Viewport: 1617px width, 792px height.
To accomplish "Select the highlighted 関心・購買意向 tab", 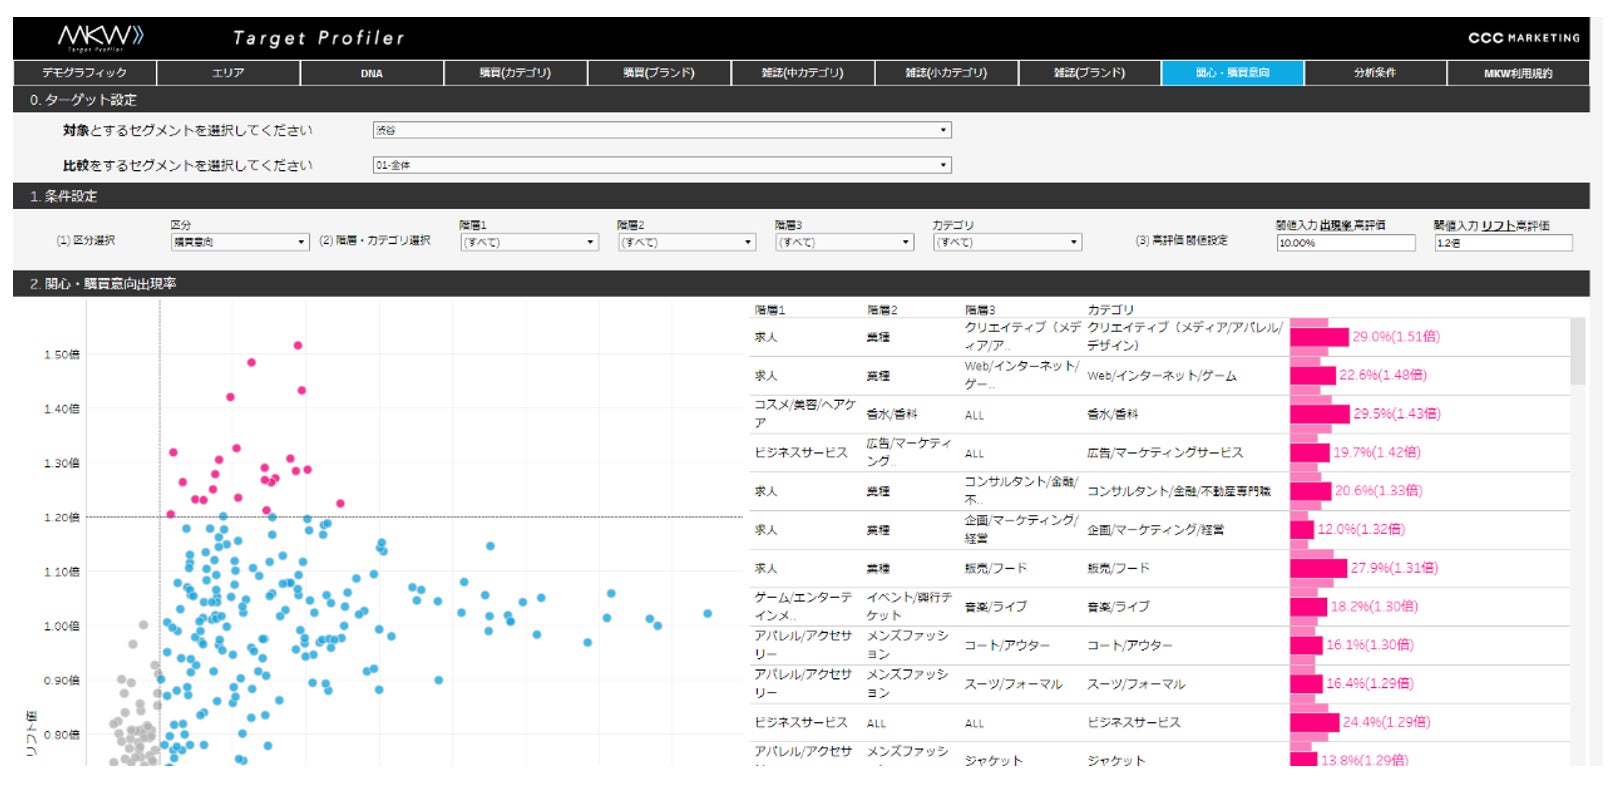I will tap(1233, 73).
